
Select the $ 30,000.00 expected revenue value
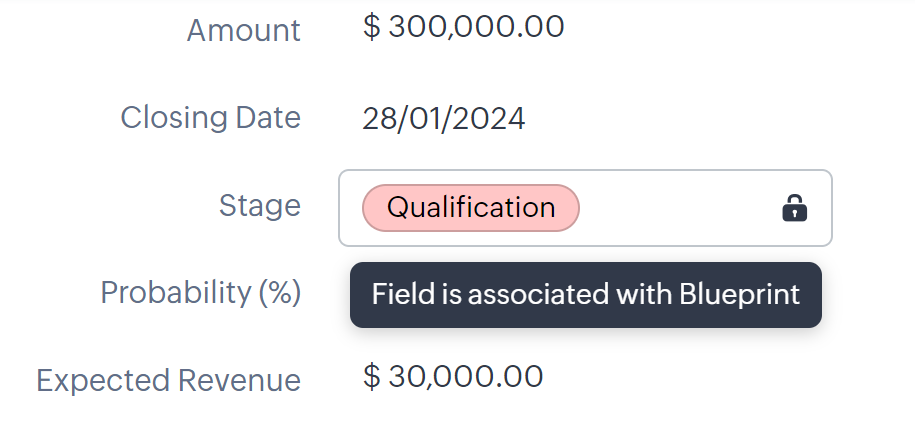453,376
